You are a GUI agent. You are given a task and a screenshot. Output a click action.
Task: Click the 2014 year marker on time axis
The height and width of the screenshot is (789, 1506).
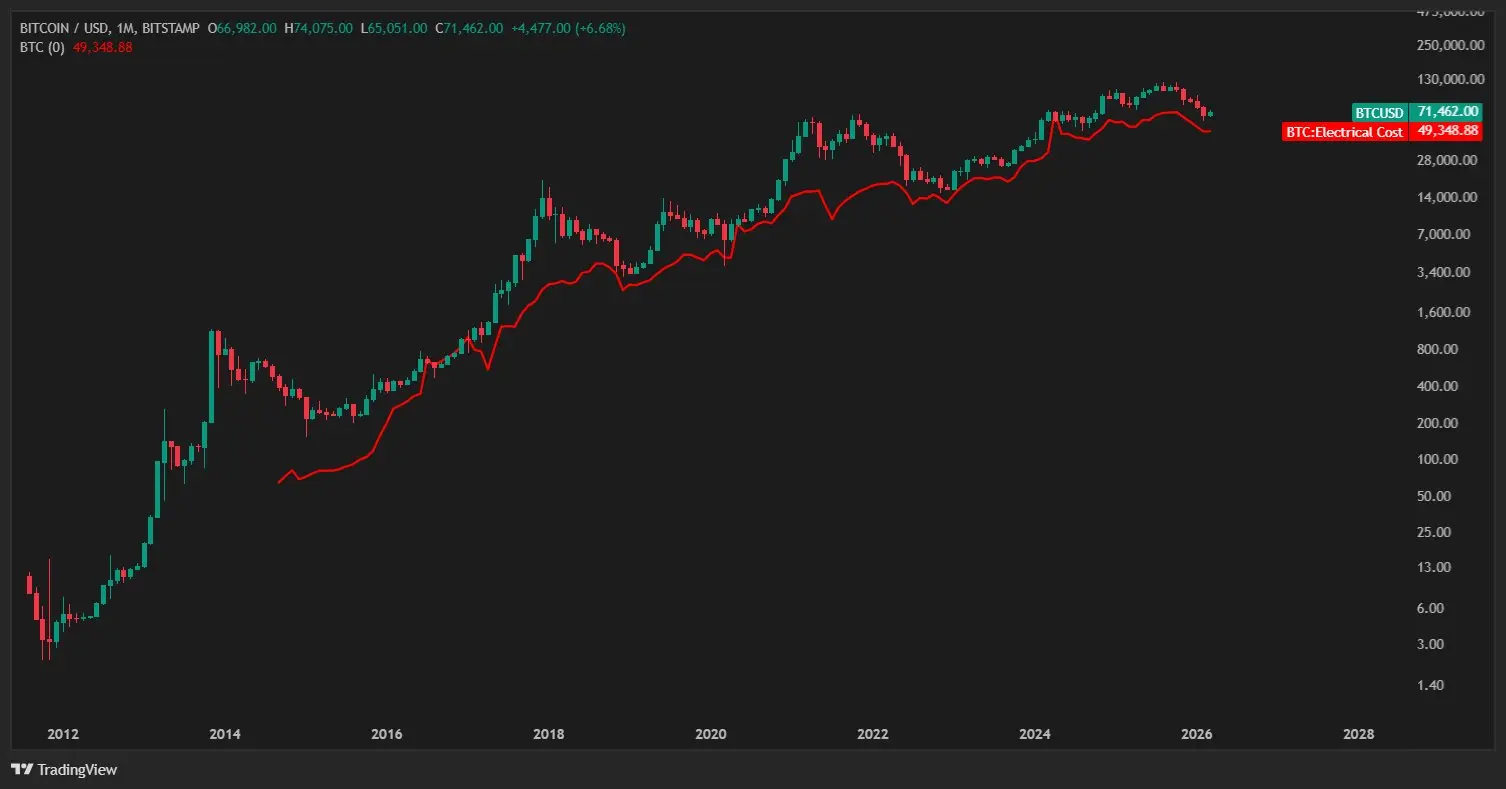pos(224,734)
